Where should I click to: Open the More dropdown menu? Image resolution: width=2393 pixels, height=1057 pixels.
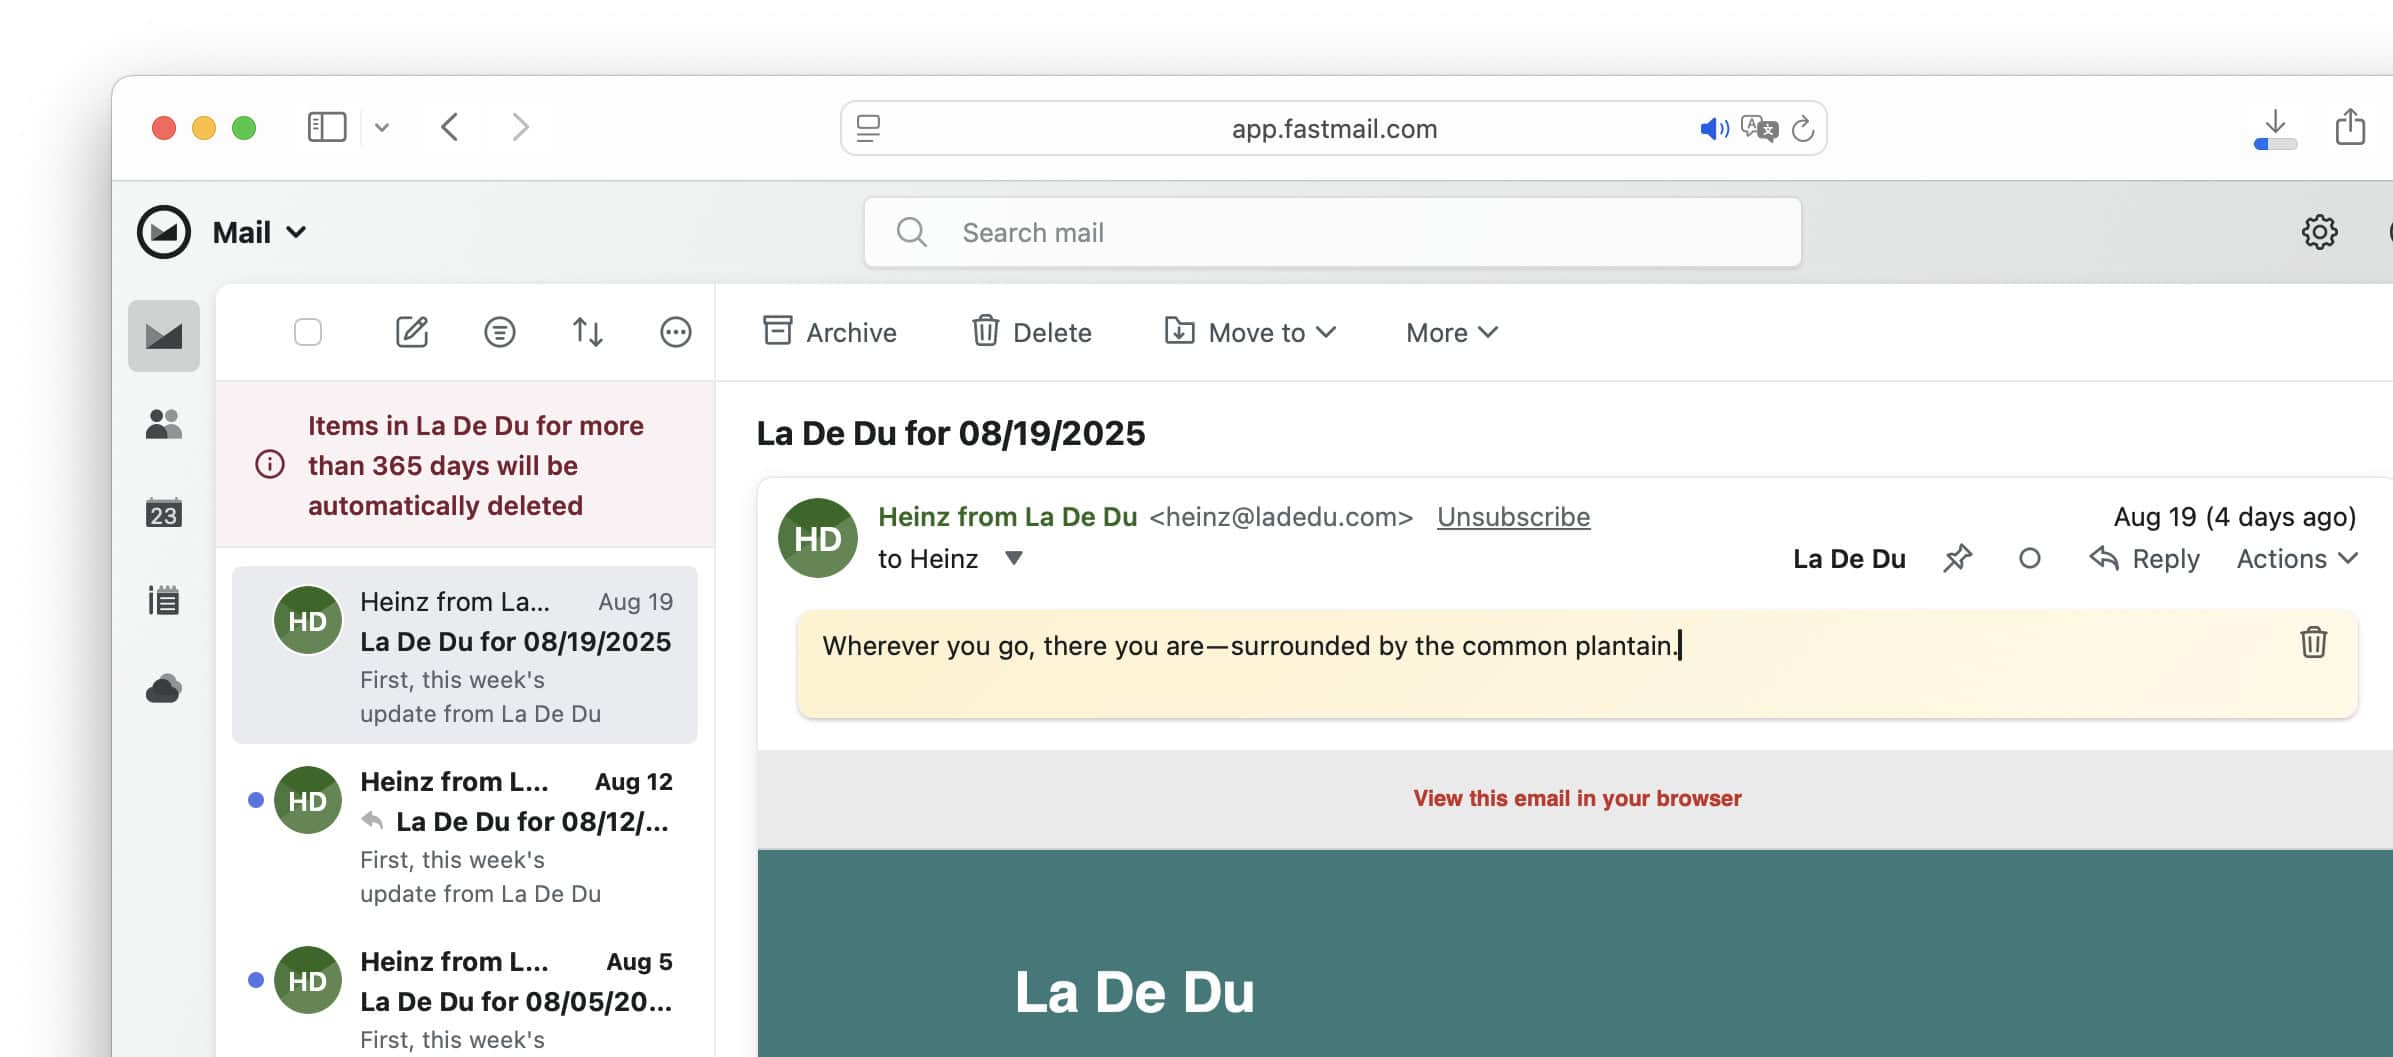[1452, 332]
